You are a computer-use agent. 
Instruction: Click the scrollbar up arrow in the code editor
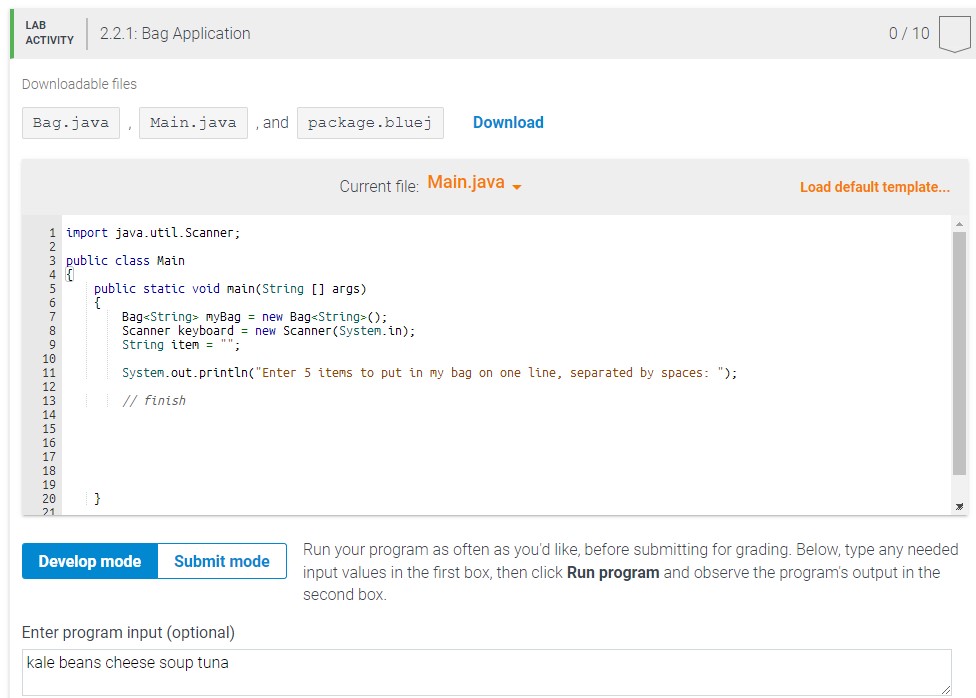pos(957,224)
